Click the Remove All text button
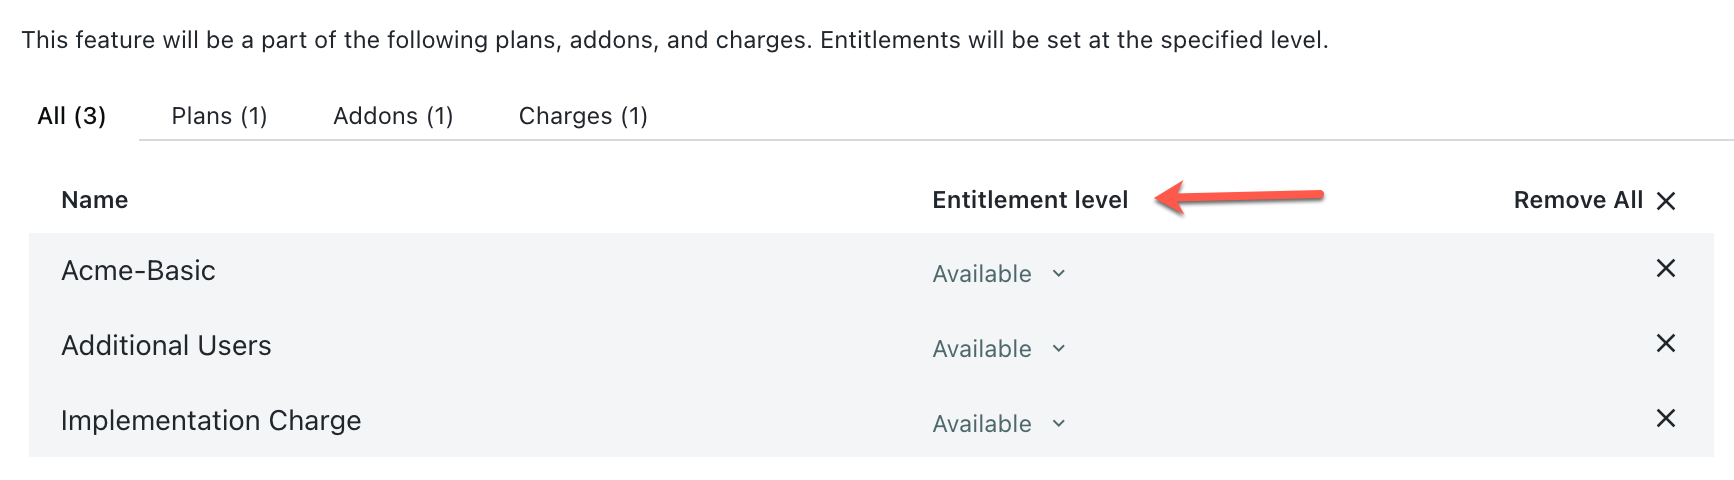The height and width of the screenshot is (480, 1734). 1578,200
